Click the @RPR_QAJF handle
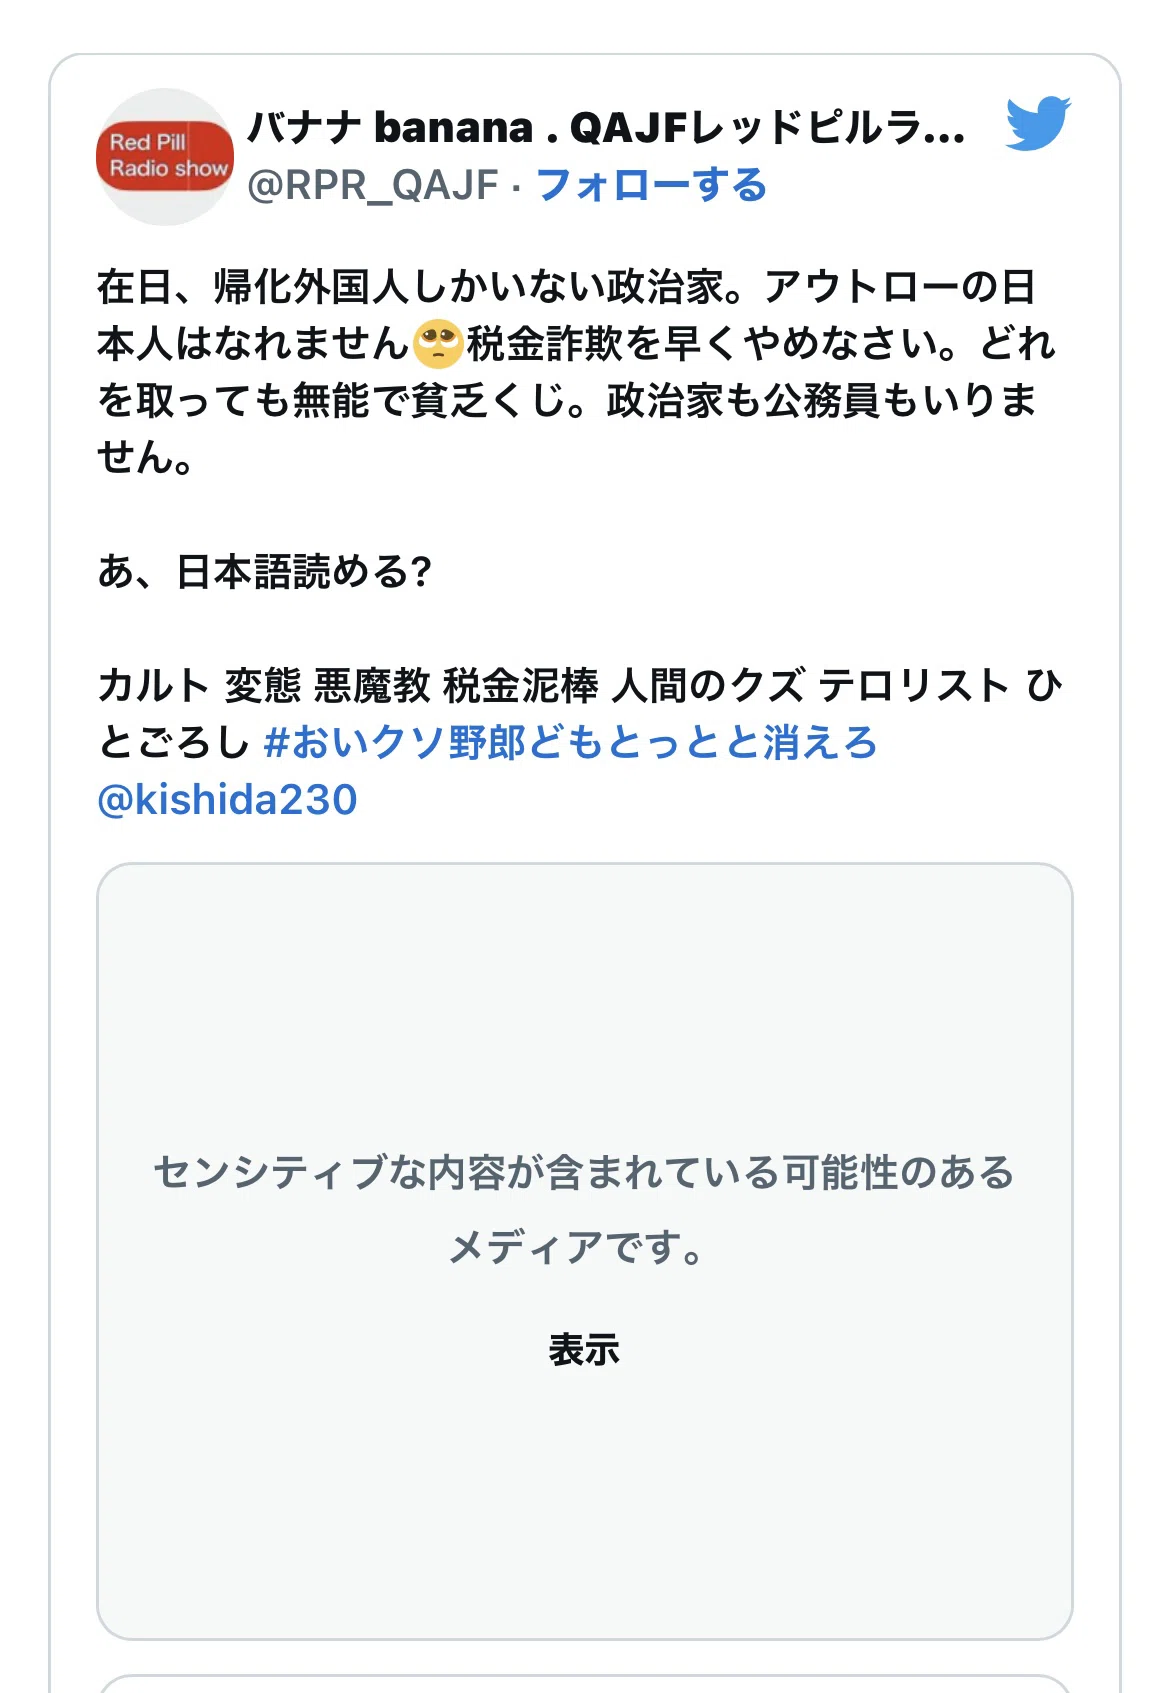1170x1693 pixels. [x=372, y=185]
